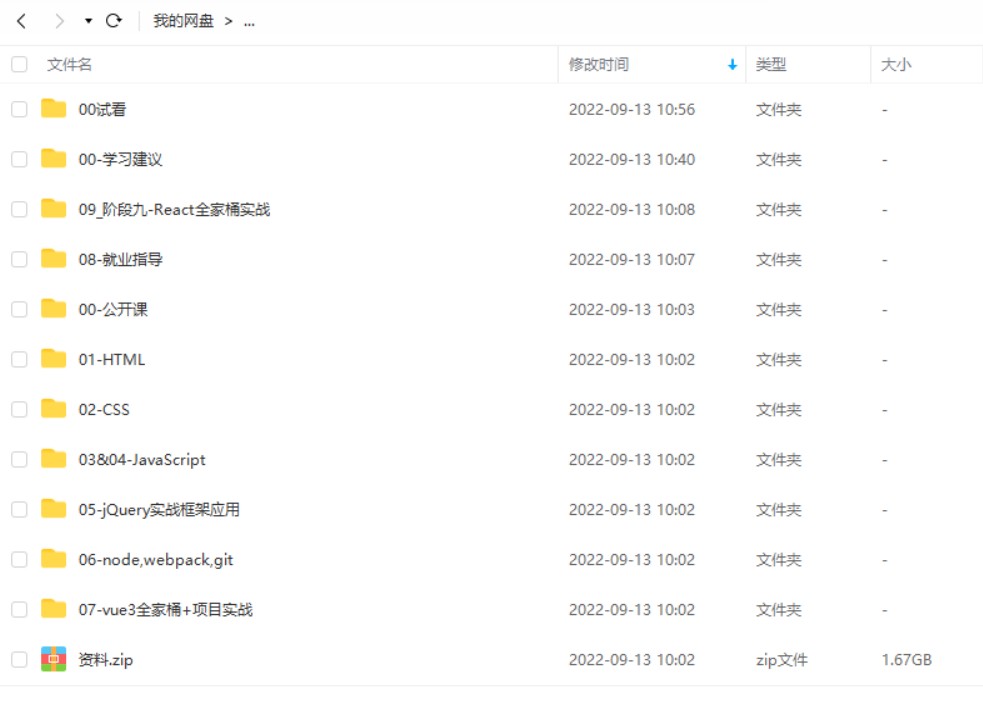
Task: Click the timestamp 2022-09-13 10:07
Action: point(632,260)
